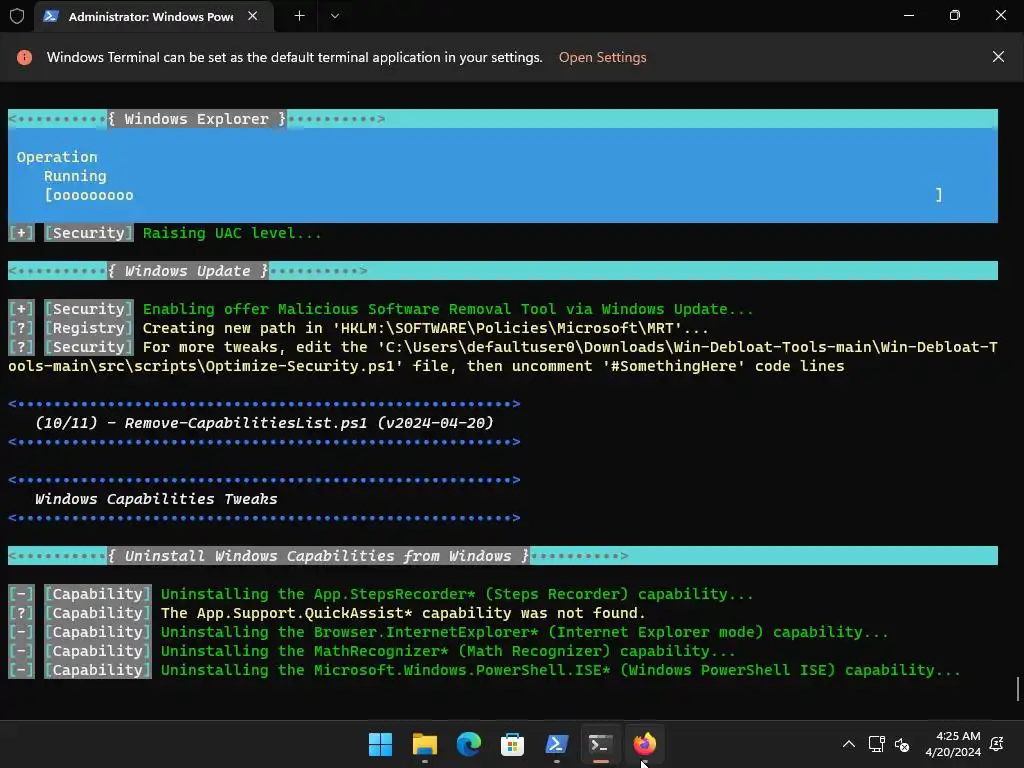This screenshot has height=768, width=1024.
Task: Switch to Windows Terminal taskbar icon
Action: click(x=600, y=744)
